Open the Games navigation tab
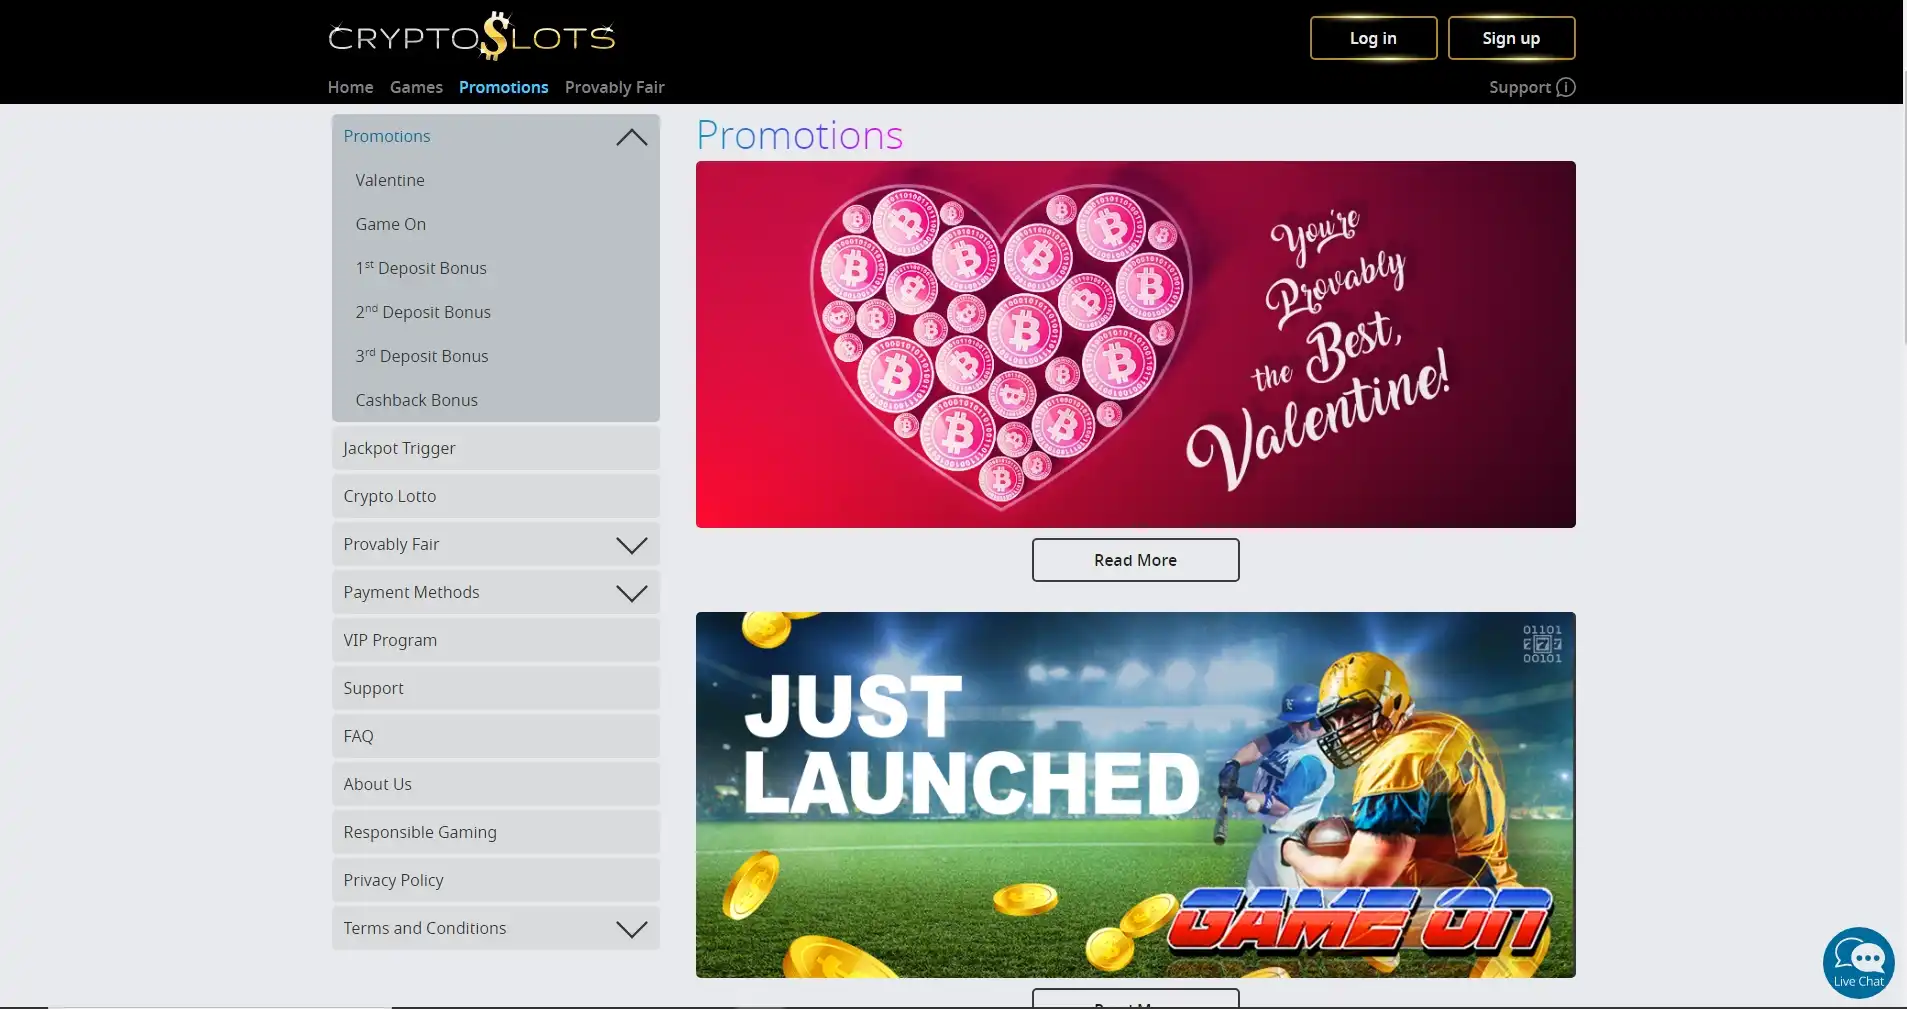1907x1009 pixels. pos(416,87)
